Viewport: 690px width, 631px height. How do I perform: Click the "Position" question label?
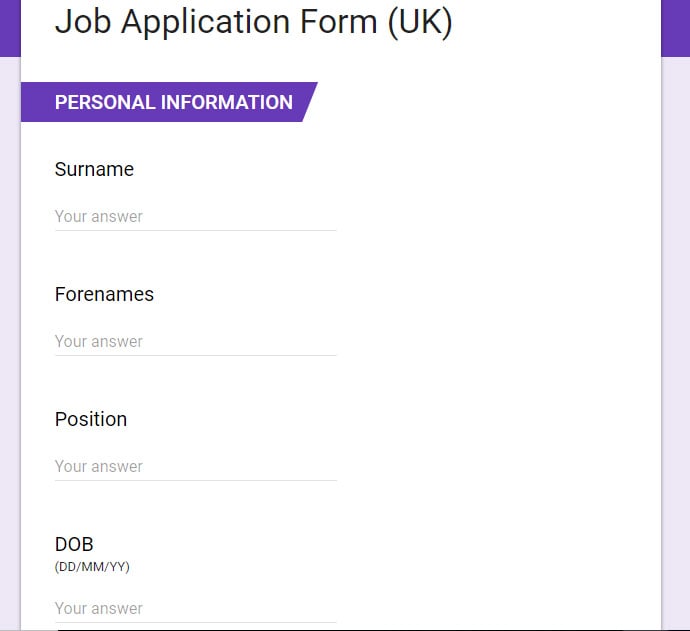click(91, 420)
